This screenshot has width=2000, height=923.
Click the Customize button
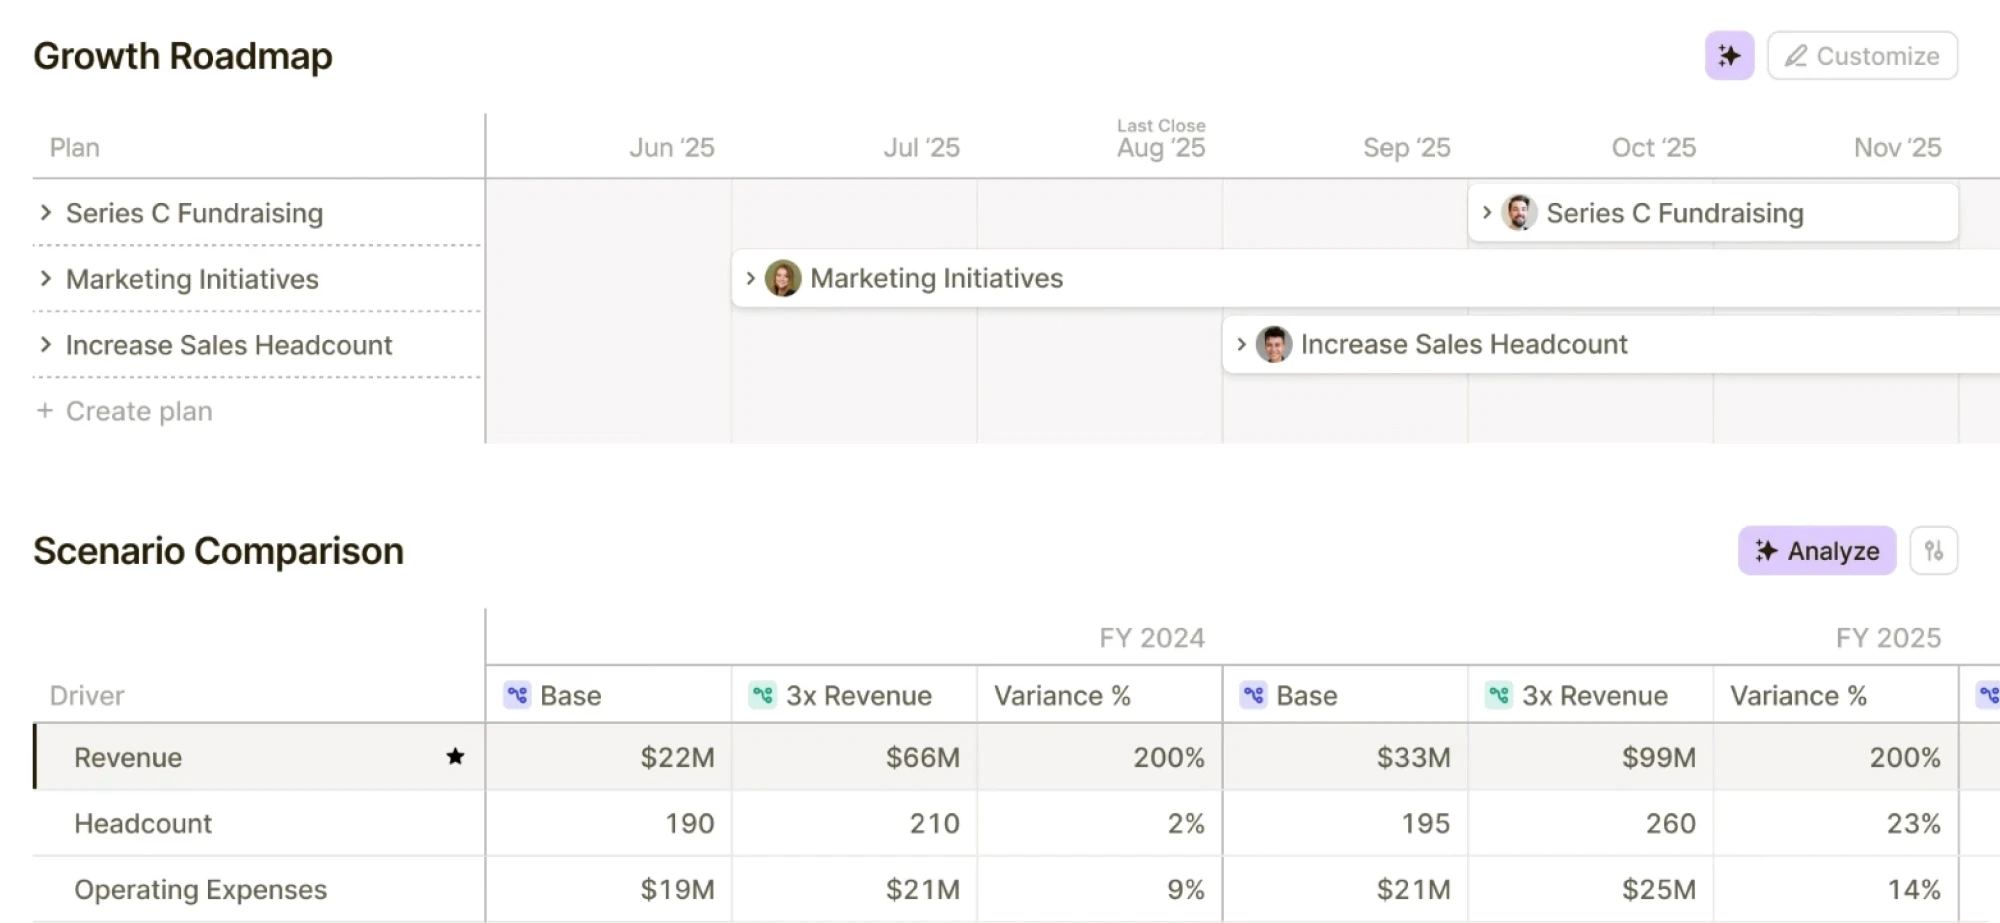1862,56
